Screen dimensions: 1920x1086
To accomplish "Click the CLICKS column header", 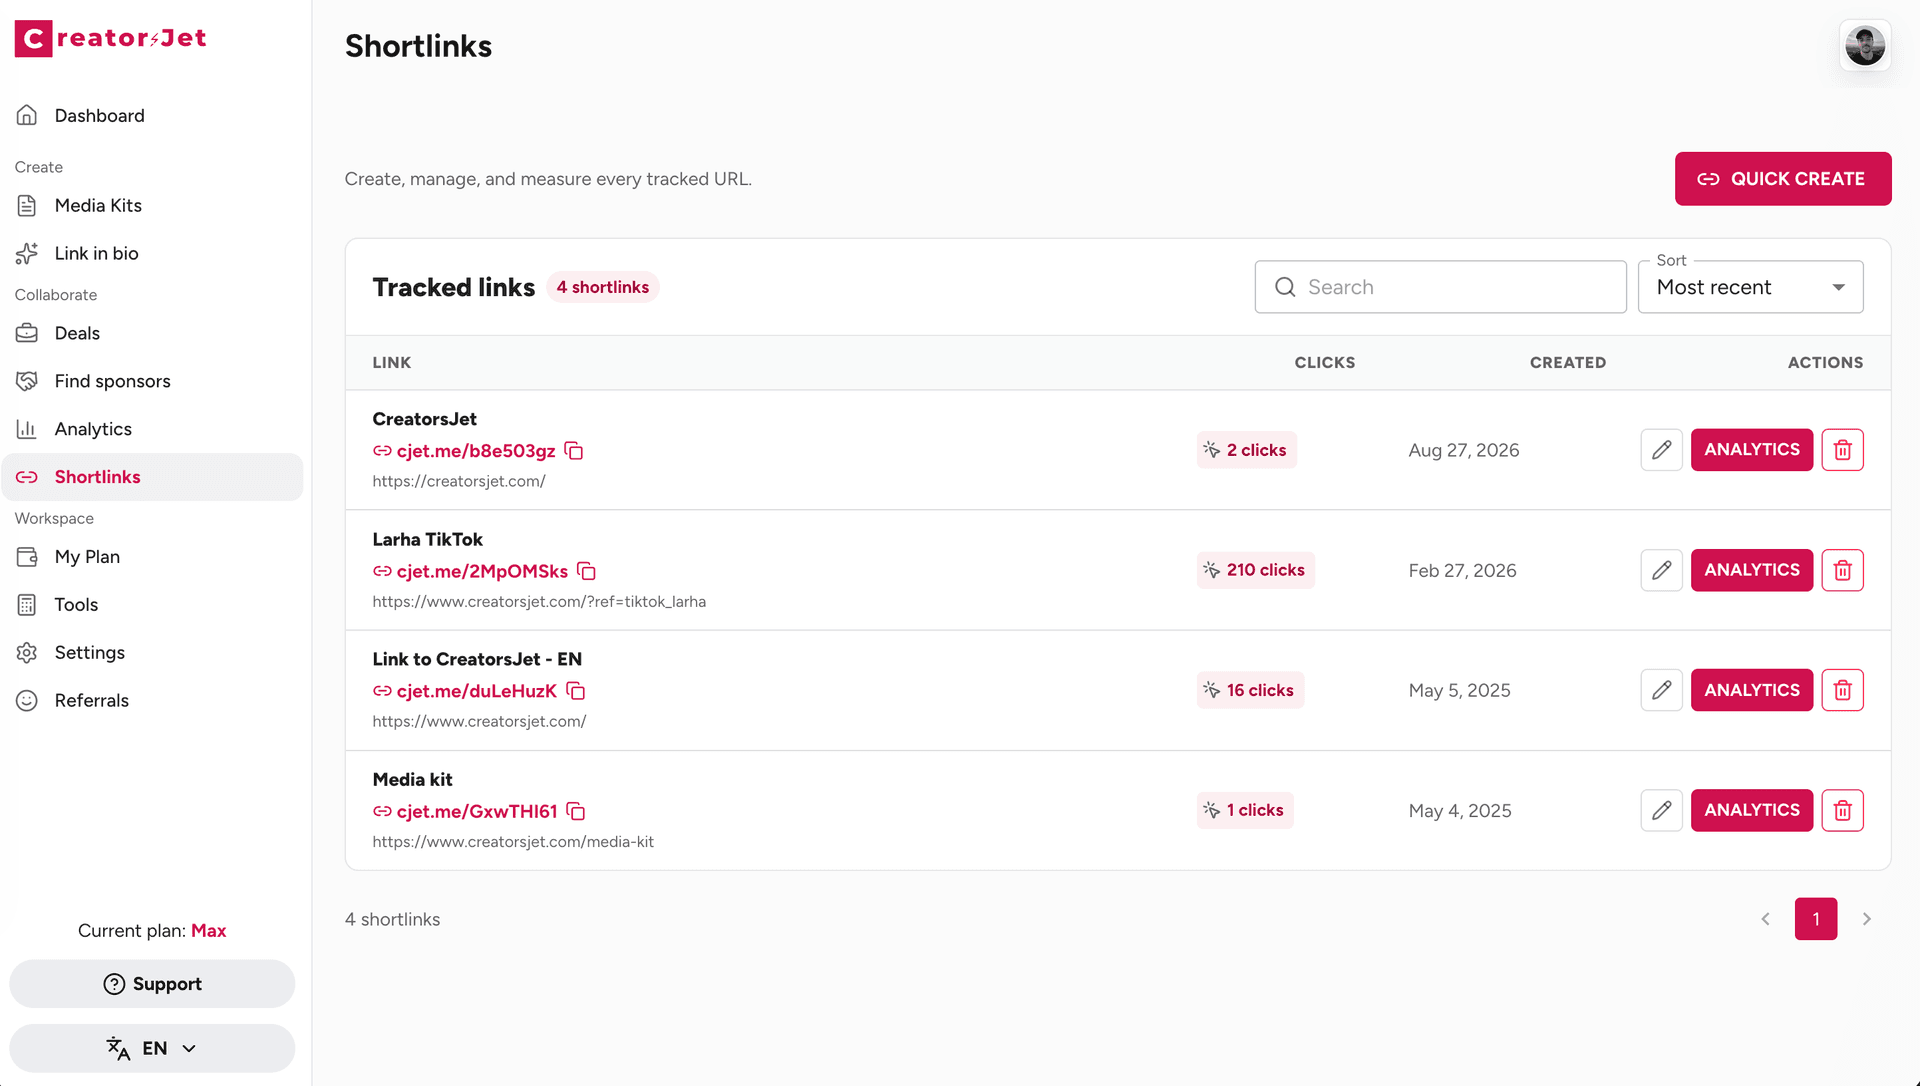I will tap(1324, 363).
